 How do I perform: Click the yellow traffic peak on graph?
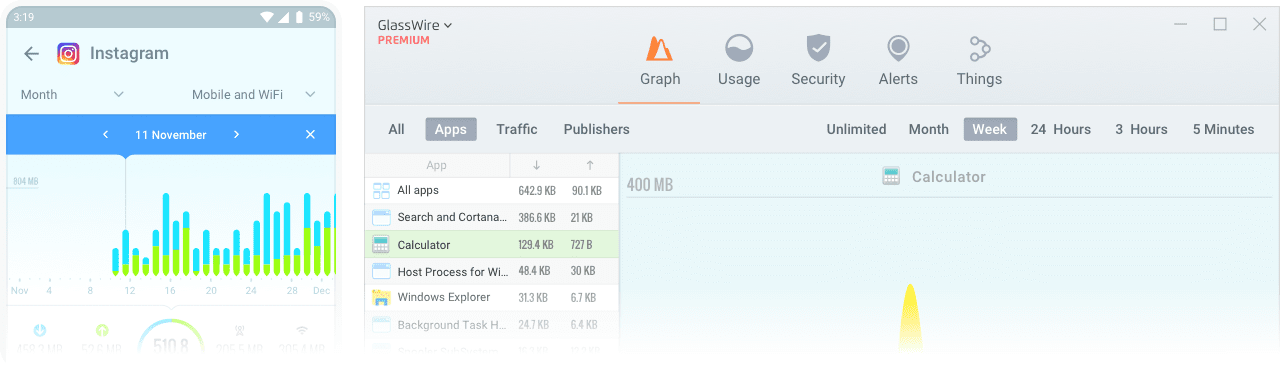(910, 318)
